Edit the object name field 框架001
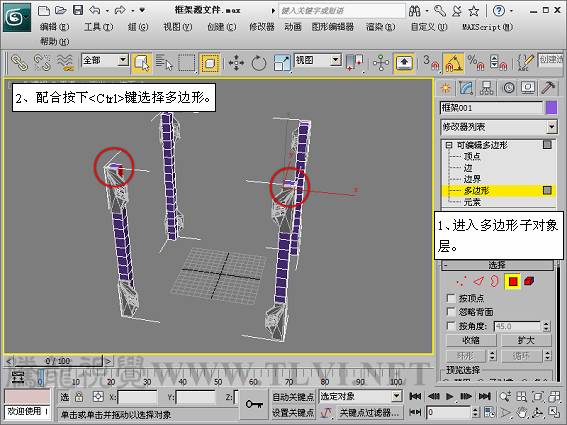Viewport: 567px width, 425px height. point(491,108)
